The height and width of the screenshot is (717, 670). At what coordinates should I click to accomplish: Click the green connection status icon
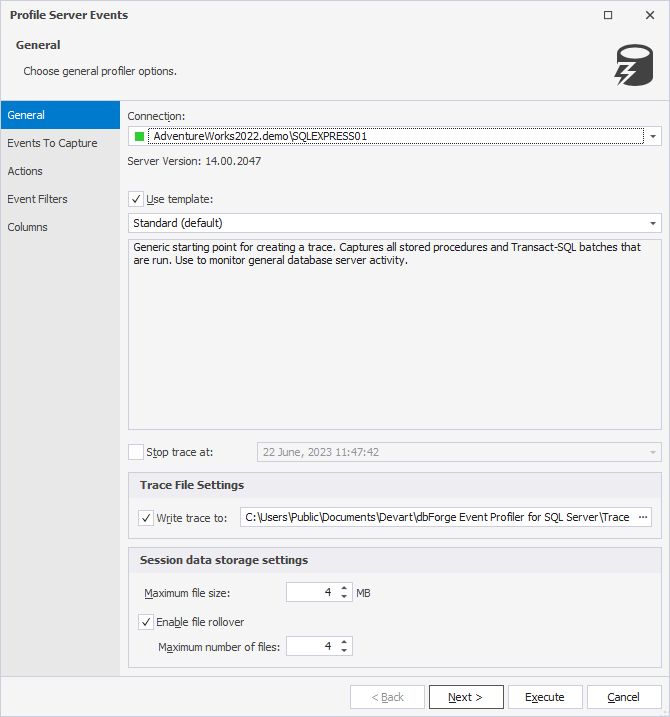pos(139,136)
